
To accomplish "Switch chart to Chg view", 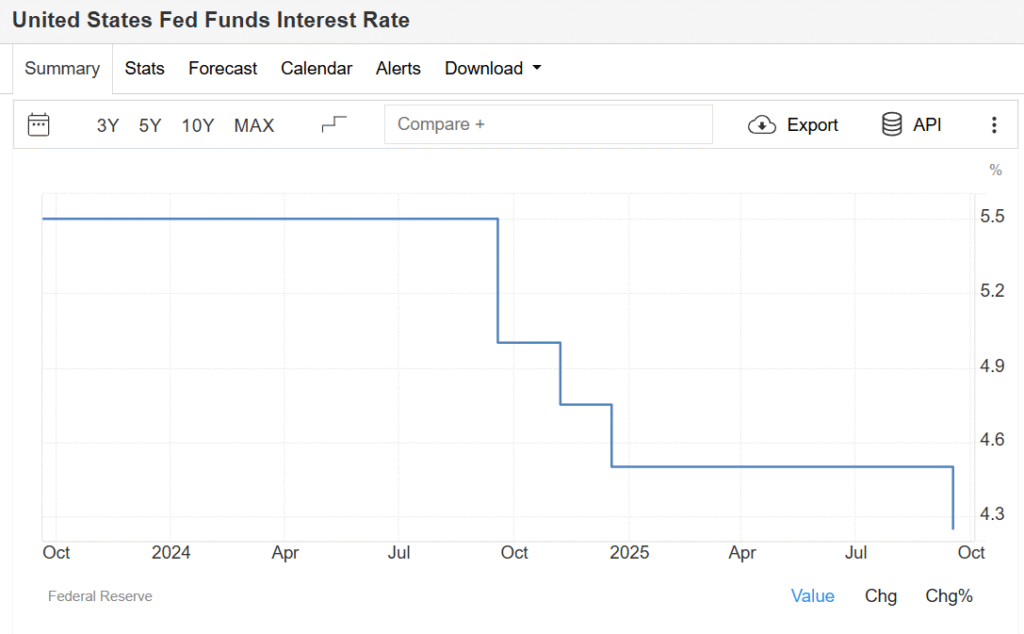I will pyautogui.click(x=881, y=596).
